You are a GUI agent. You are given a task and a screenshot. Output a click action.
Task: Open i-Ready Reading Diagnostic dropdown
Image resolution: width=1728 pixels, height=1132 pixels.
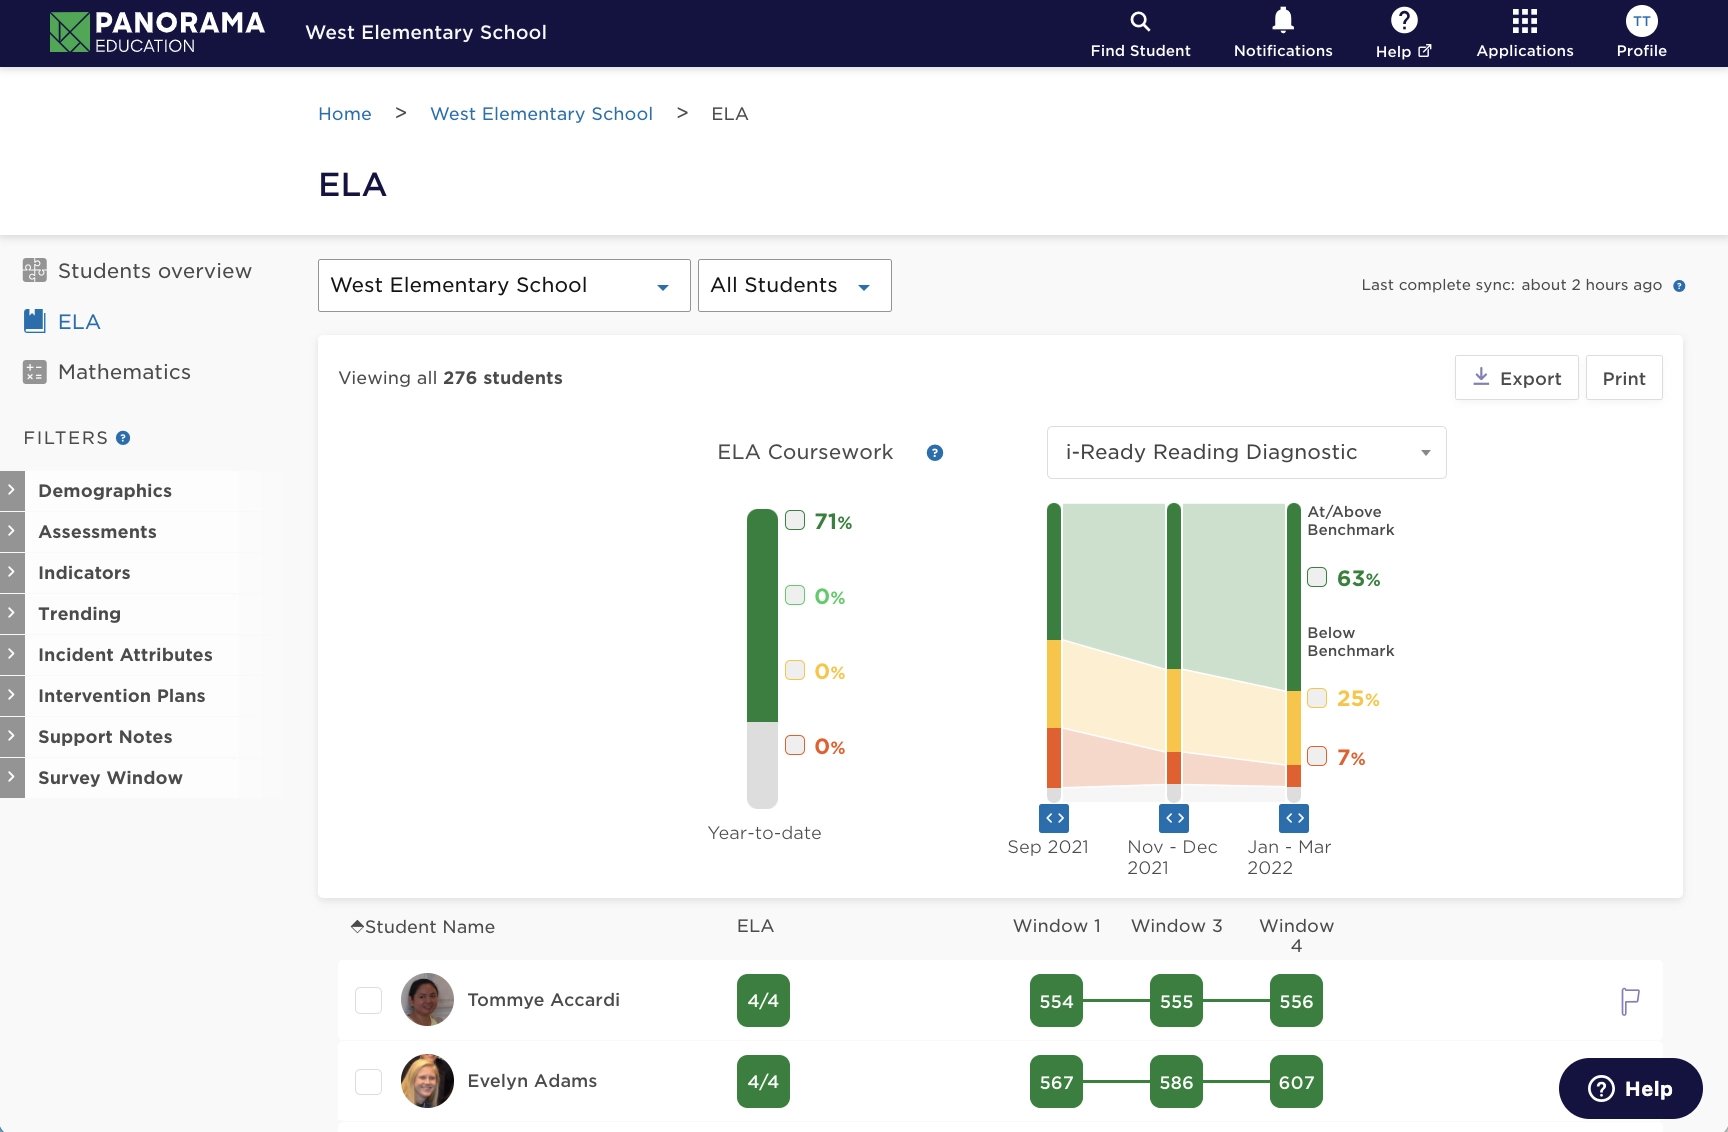point(1246,452)
